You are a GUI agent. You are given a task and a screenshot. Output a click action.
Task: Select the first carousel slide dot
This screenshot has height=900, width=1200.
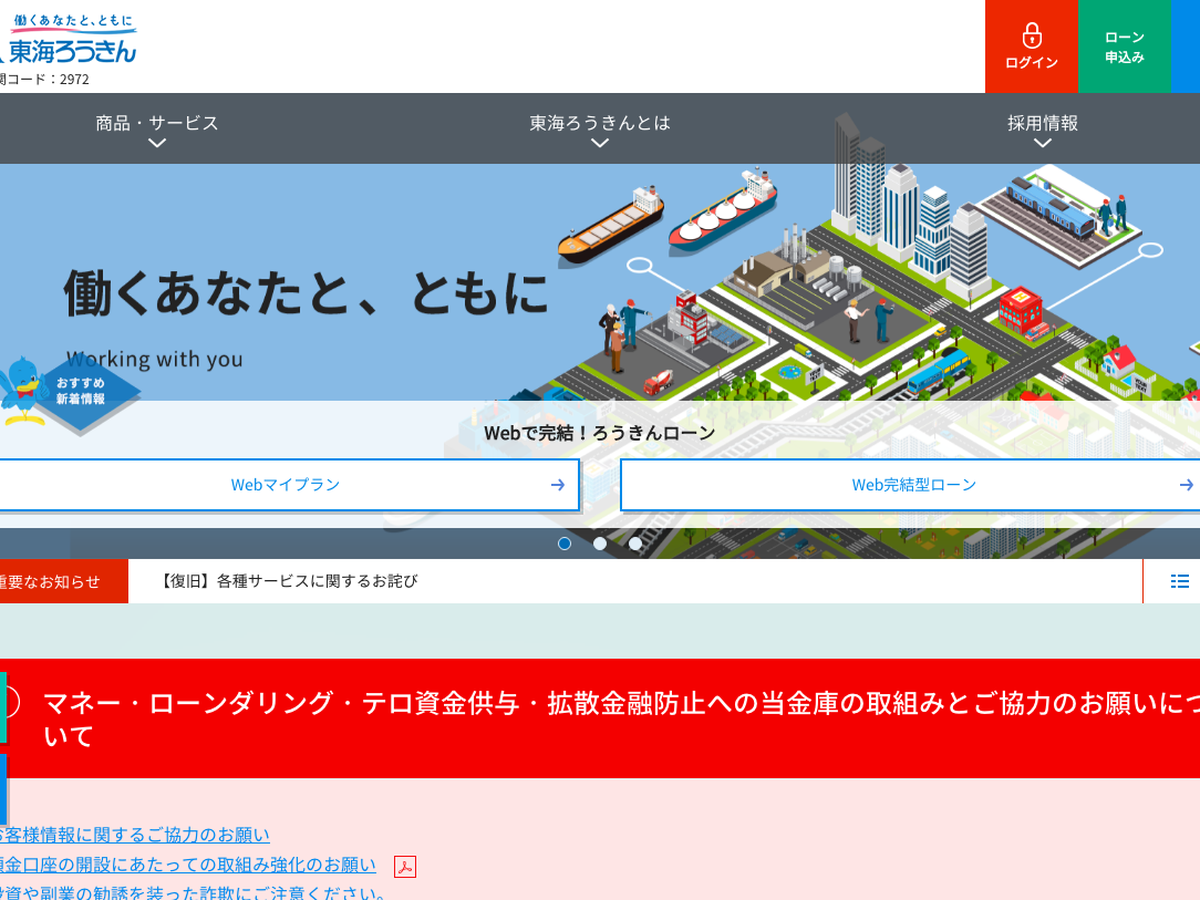pyautogui.click(x=565, y=543)
